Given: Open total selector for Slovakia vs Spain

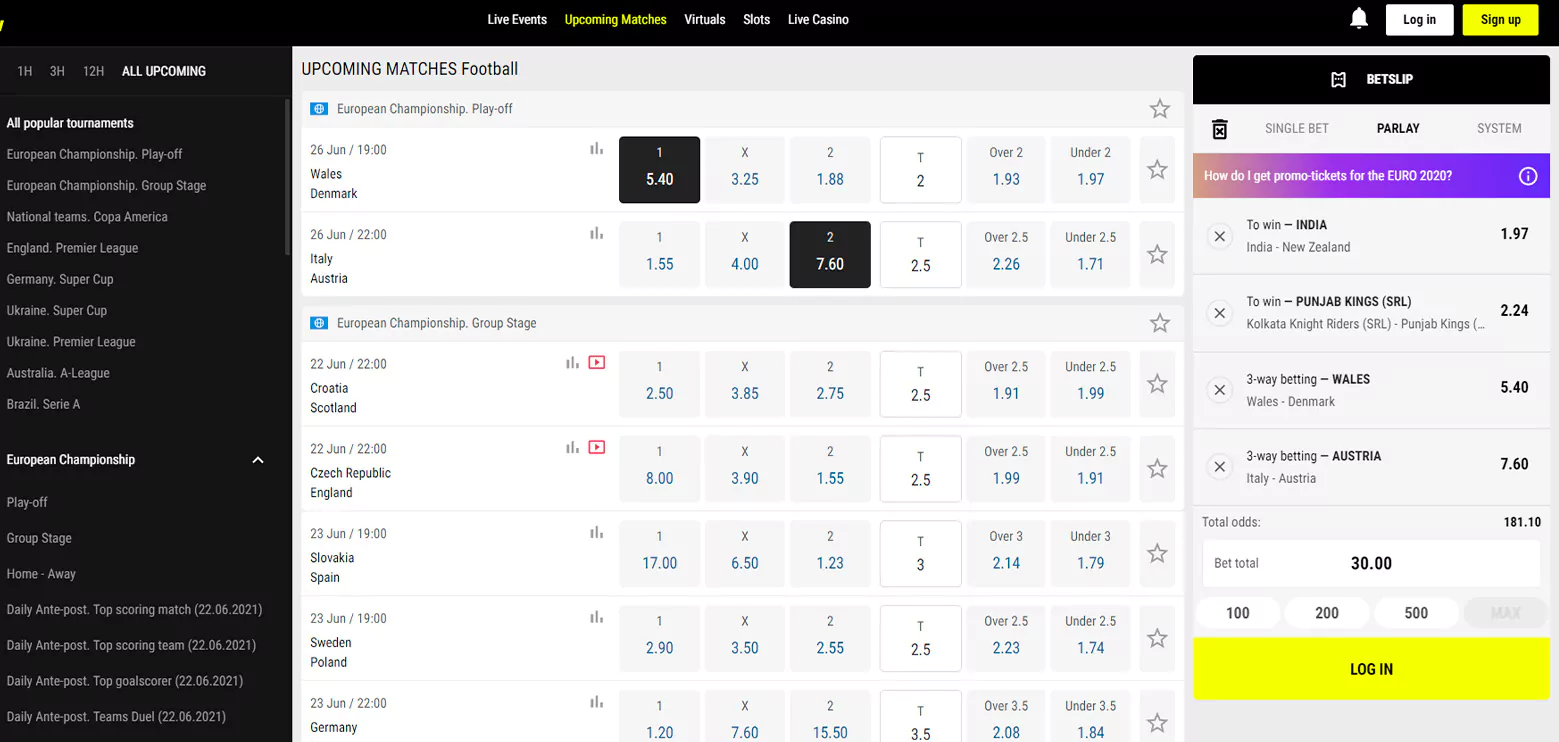Looking at the screenshot, I should pos(920,554).
